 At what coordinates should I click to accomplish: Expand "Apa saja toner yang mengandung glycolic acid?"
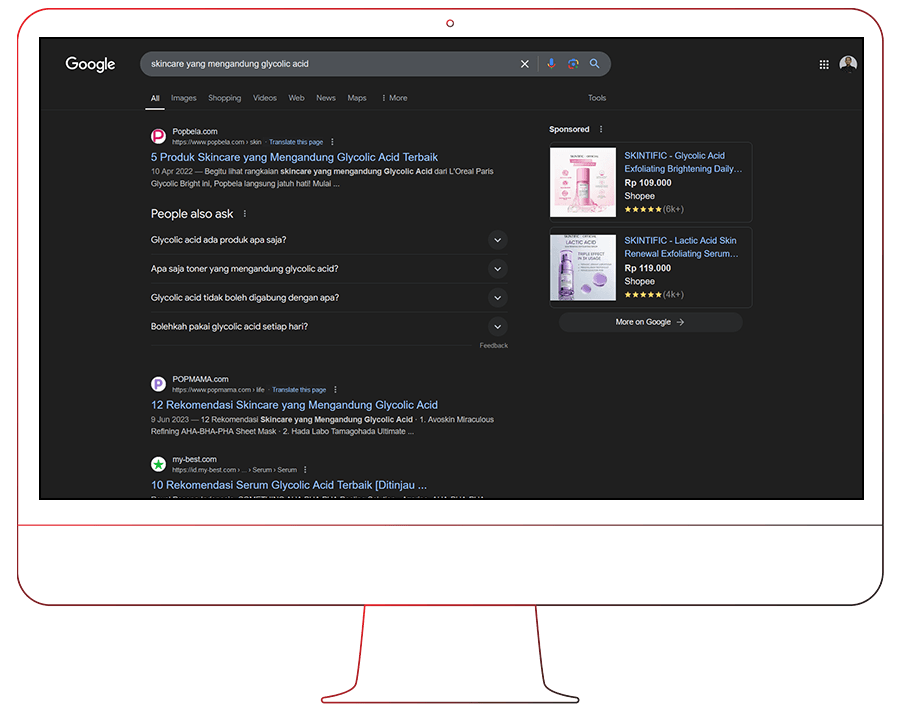click(497, 269)
